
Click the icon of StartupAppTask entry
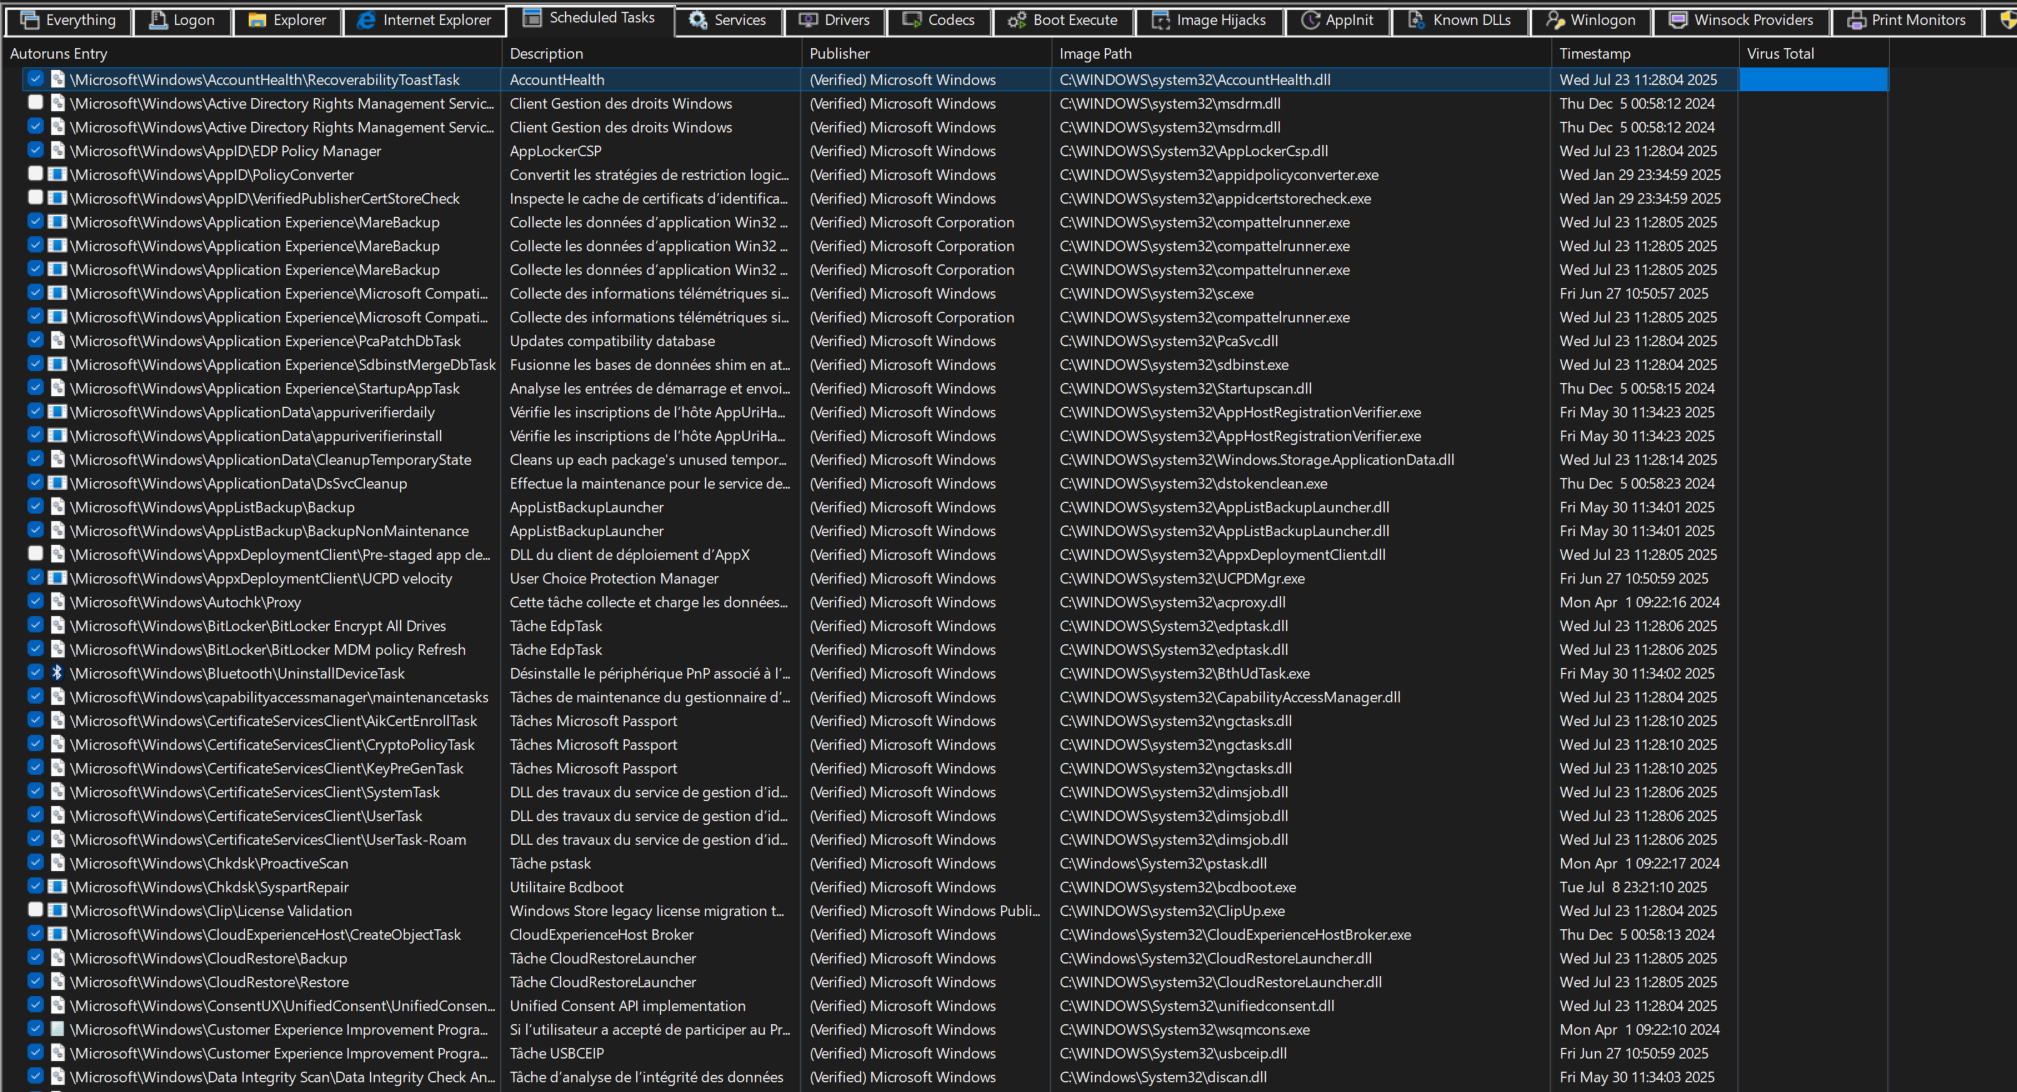pyautogui.click(x=57, y=388)
